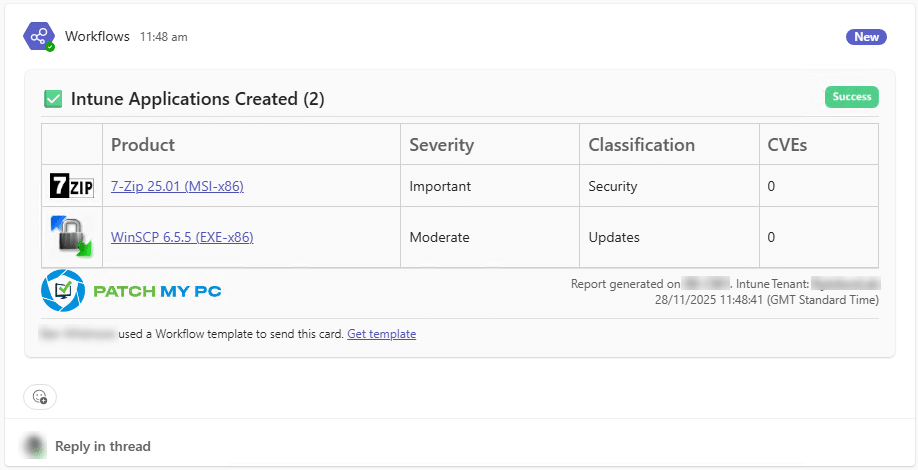Click the 11:48 am message timestamp
The width and height of the screenshot is (918, 470).
(163, 37)
